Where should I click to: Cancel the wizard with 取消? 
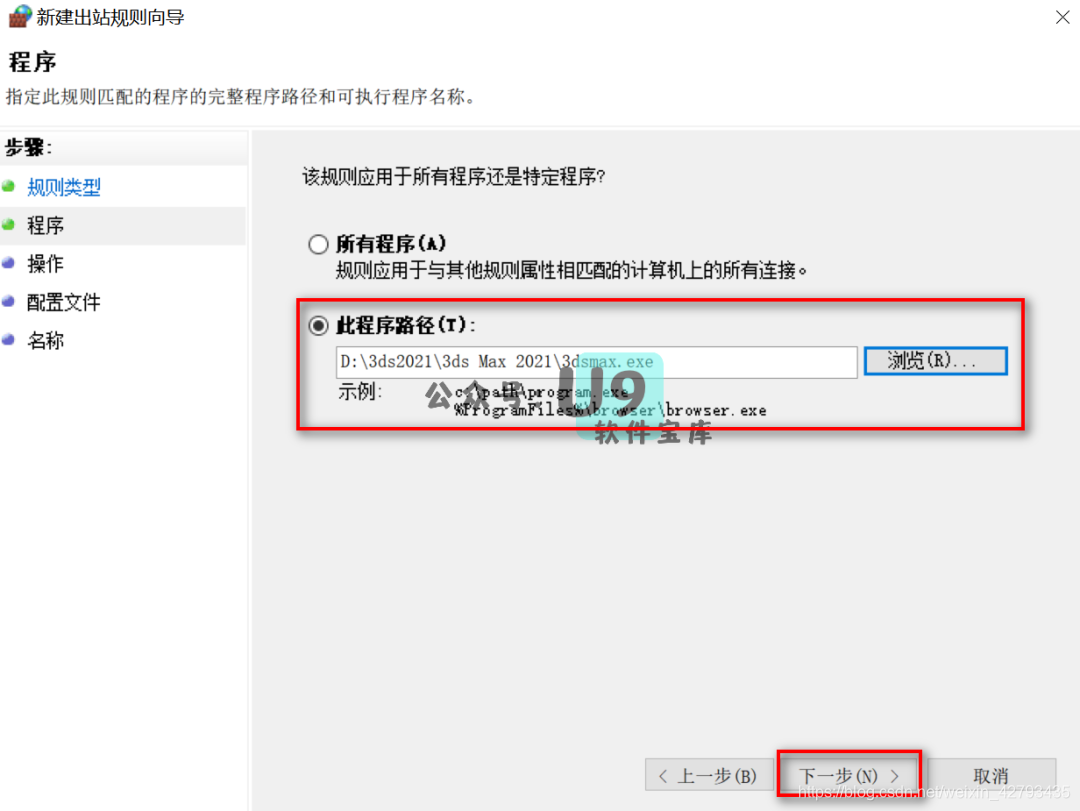click(991, 775)
